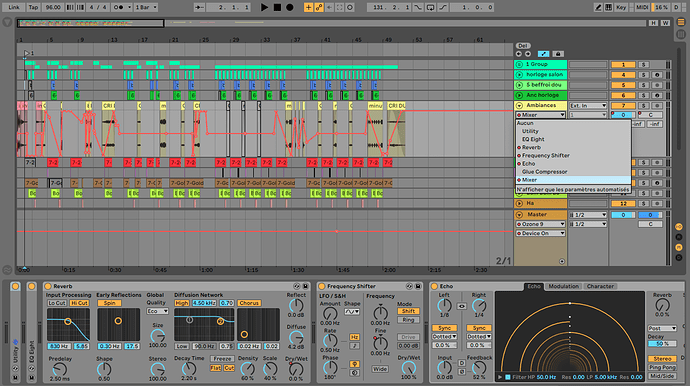
Task: Arm the Arrangement Record button
Action: [290, 7]
